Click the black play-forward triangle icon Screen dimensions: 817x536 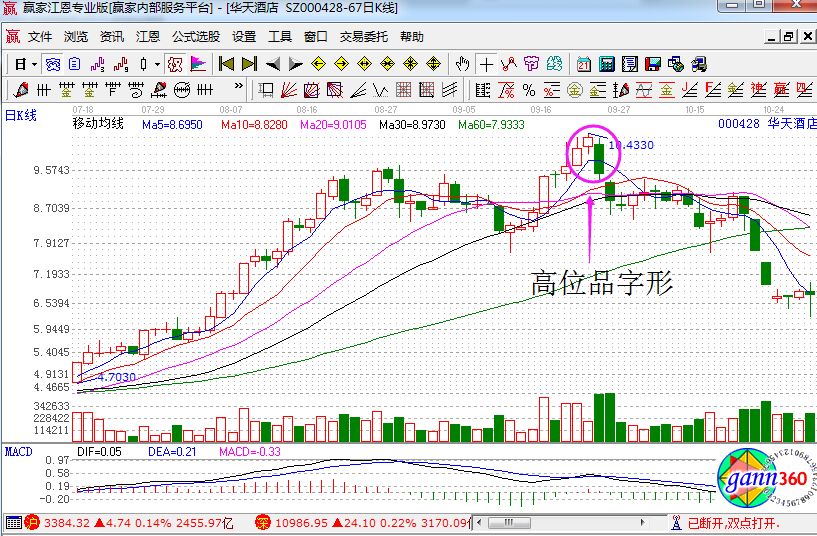click(x=295, y=64)
